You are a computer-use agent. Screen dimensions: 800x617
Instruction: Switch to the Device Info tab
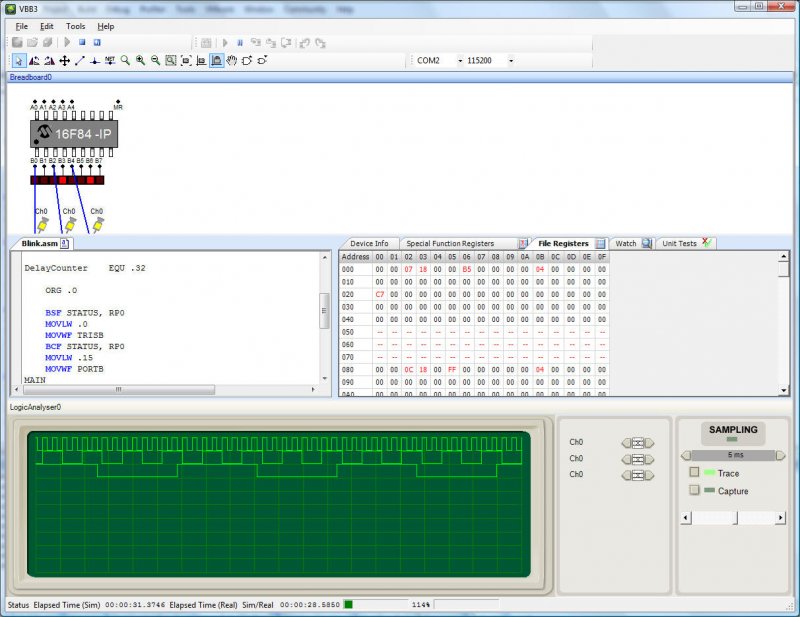369,243
